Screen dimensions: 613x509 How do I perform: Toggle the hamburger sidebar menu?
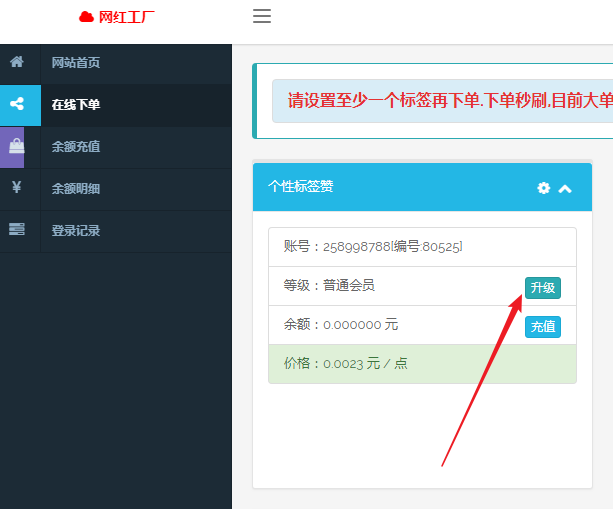pyautogui.click(x=262, y=16)
